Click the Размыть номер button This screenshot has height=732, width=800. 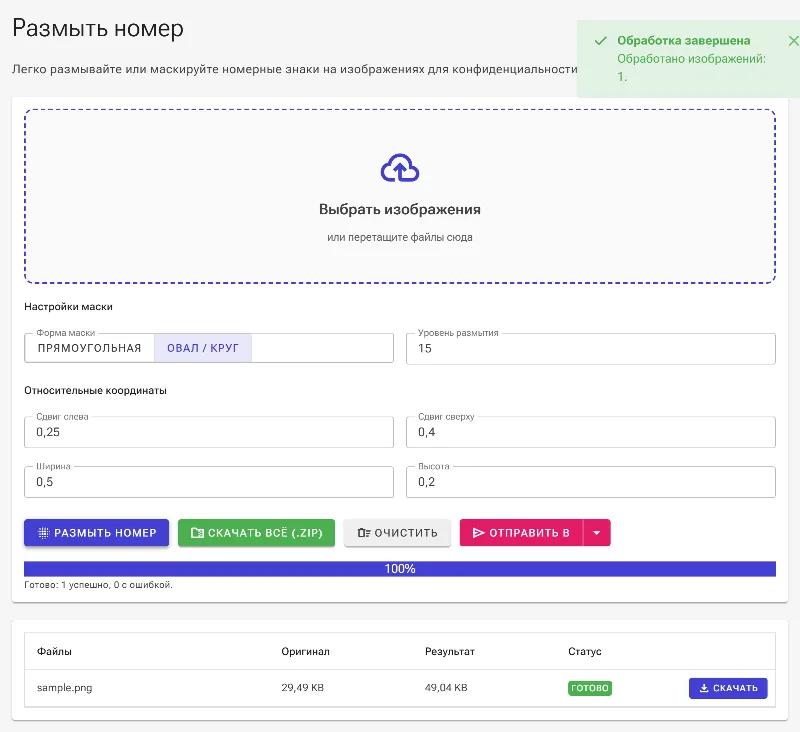click(x=96, y=533)
